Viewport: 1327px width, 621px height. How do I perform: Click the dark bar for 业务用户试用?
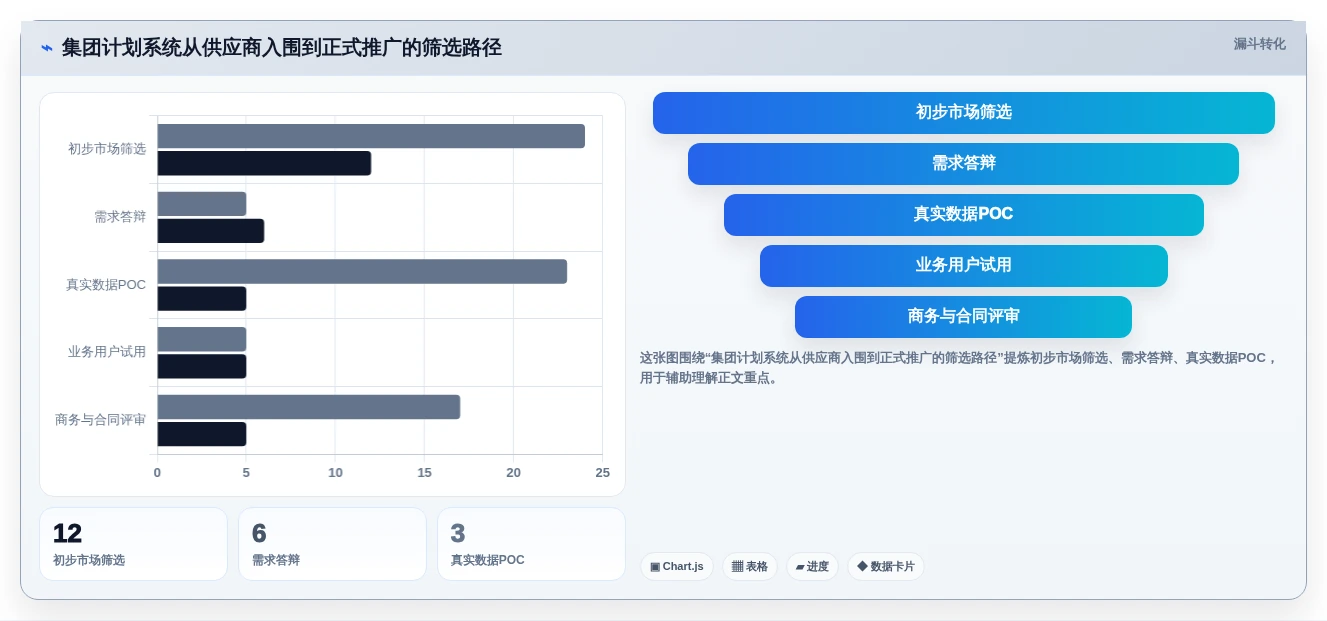pyautogui.click(x=201, y=366)
